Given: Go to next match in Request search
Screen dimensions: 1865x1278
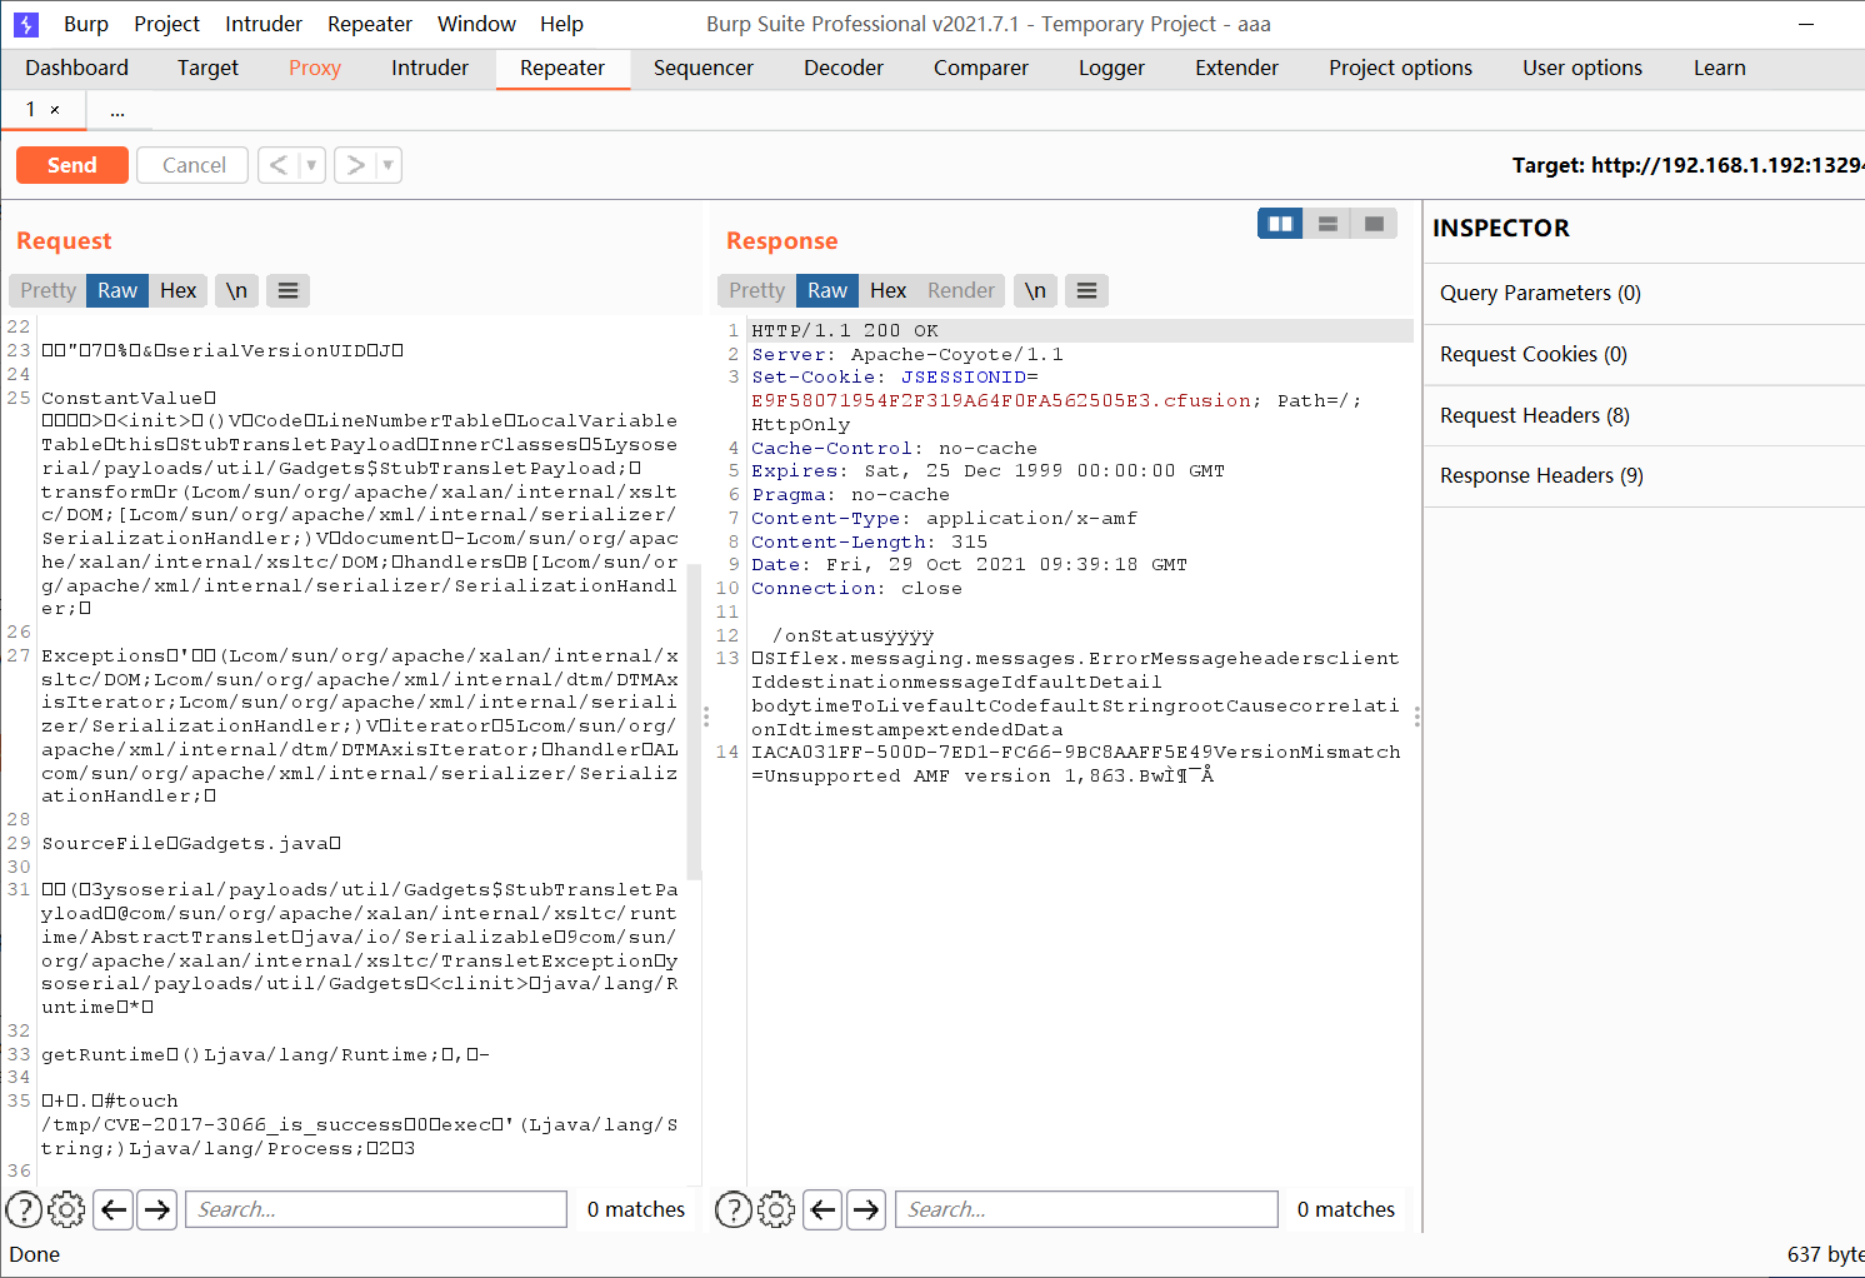Looking at the screenshot, I should coord(157,1210).
